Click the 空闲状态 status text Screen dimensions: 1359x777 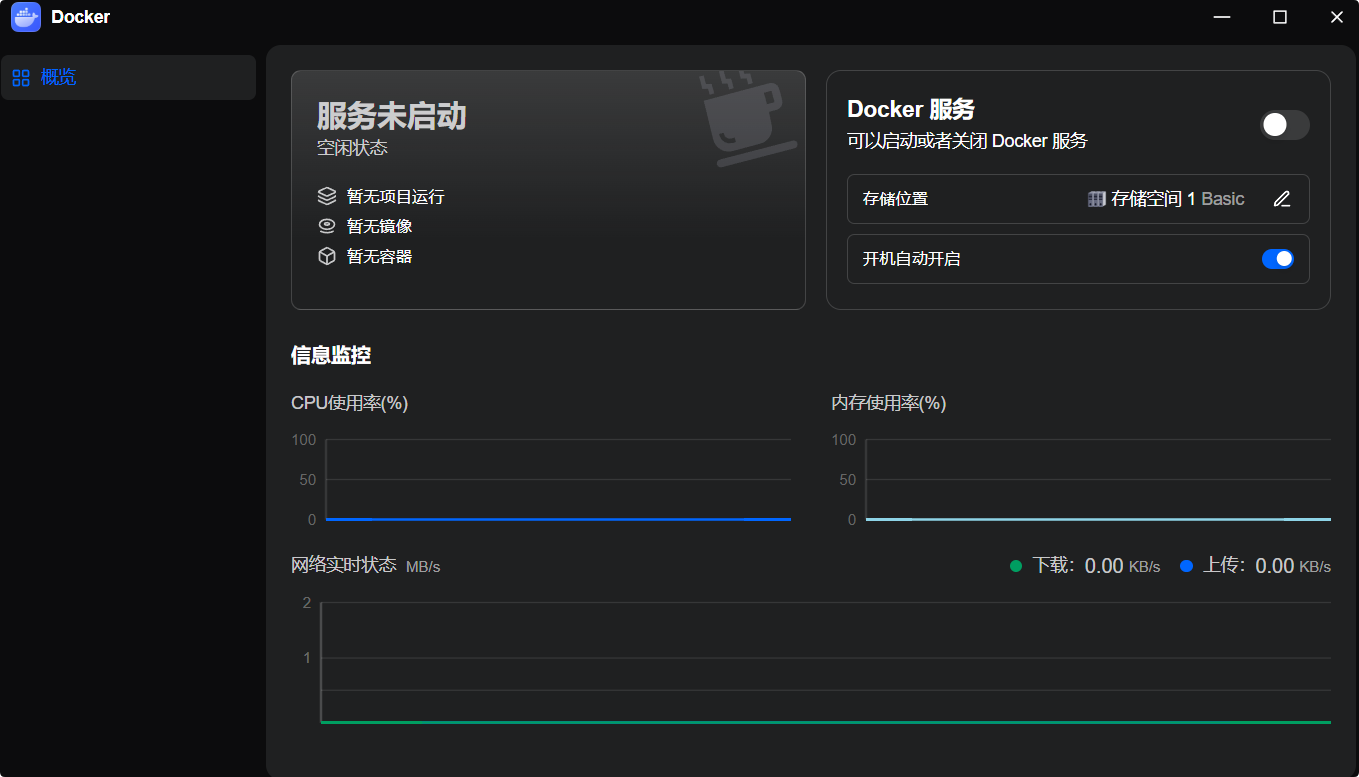352,148
